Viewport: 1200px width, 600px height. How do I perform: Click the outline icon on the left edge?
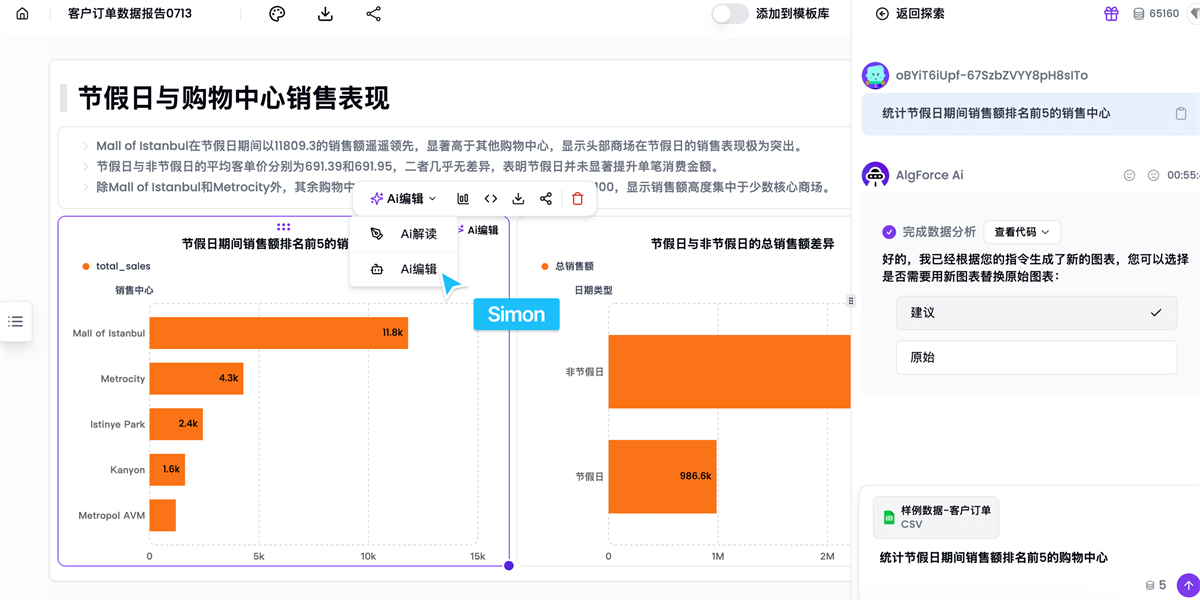pos(14,322)
